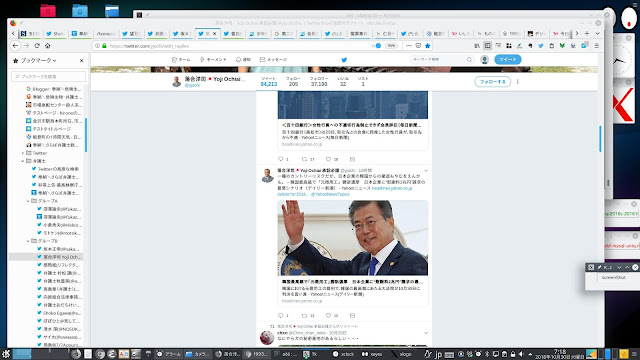The height and width of the screenshot is (360, 640).
Task: Open the Firefox library icon
Action: click(x=477, y=46)
